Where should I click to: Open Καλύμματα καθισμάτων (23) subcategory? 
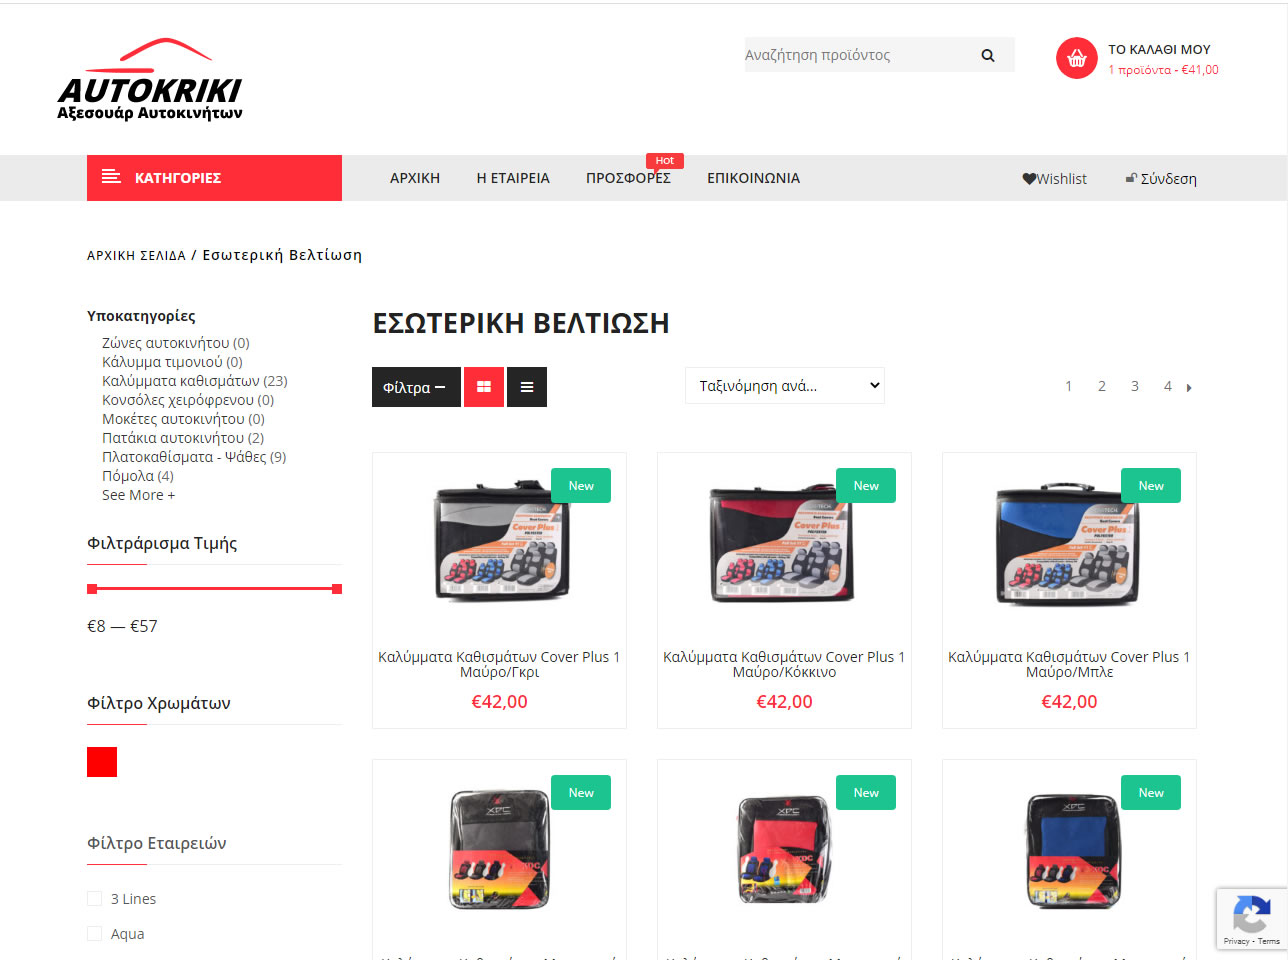(195, 381)
